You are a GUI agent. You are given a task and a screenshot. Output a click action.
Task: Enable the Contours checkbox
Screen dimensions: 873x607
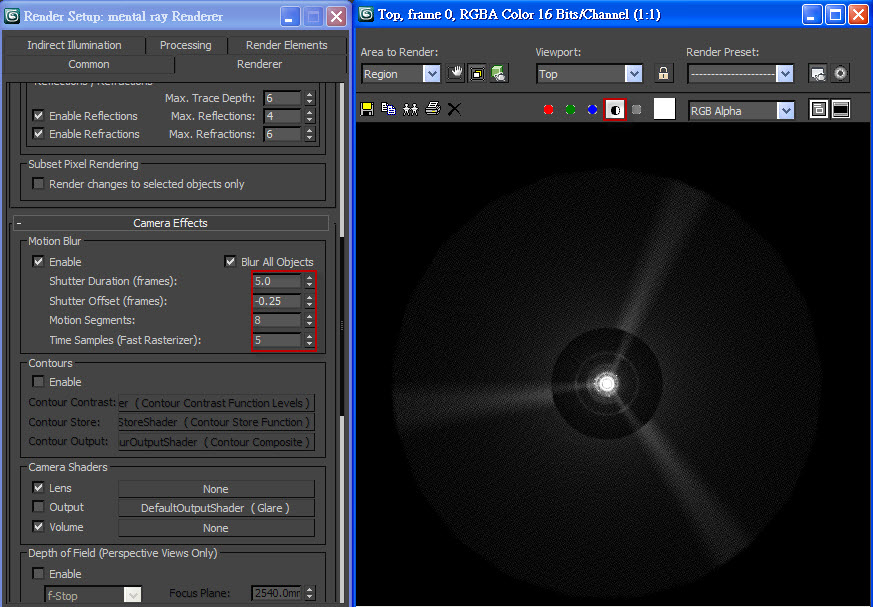point(38,381)
